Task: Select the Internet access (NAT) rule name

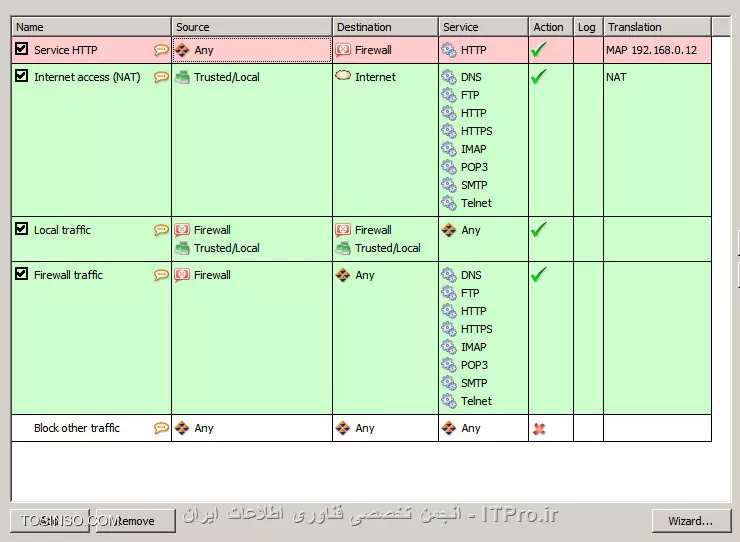Action: click(x=87, y=77)
